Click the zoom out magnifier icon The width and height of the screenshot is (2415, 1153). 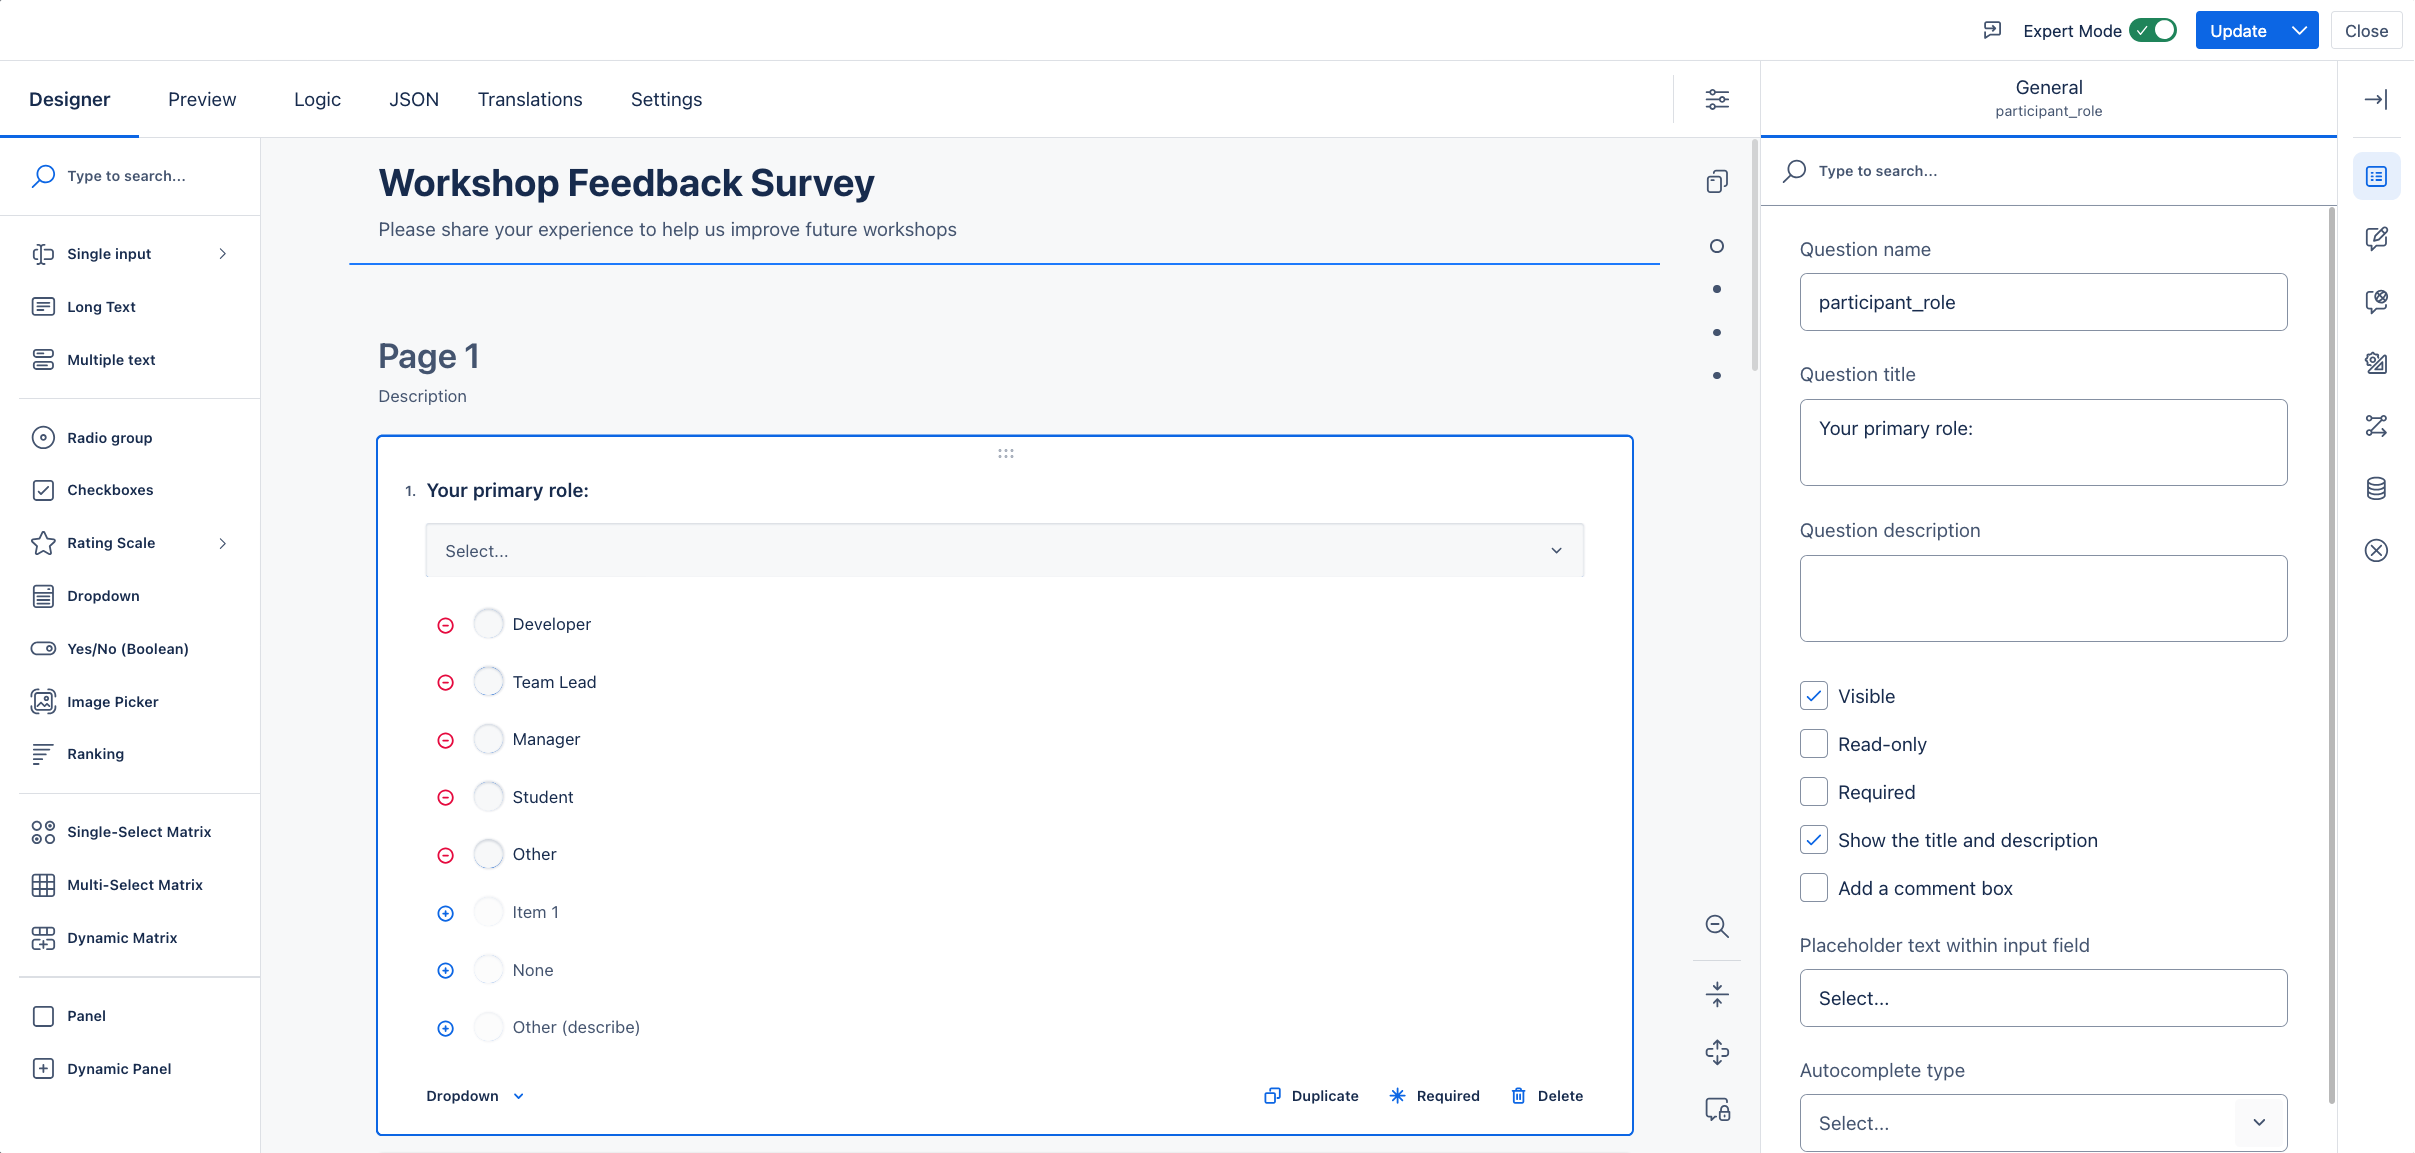pyautogui.click(x=1716, y=926)
